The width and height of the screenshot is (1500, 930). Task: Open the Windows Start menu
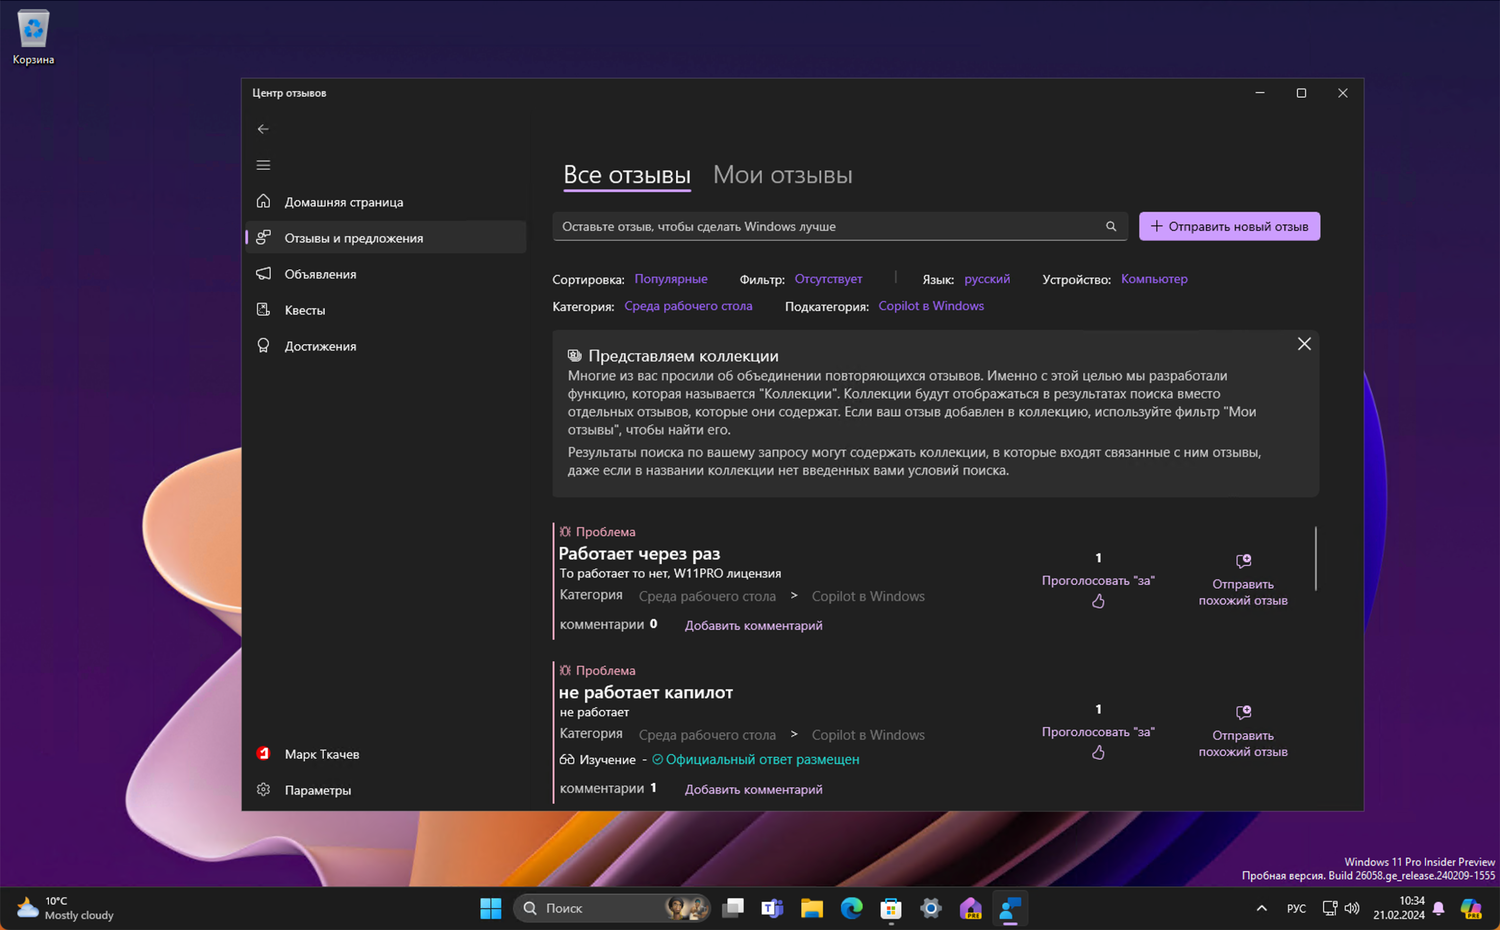click(x=491, y=908)
